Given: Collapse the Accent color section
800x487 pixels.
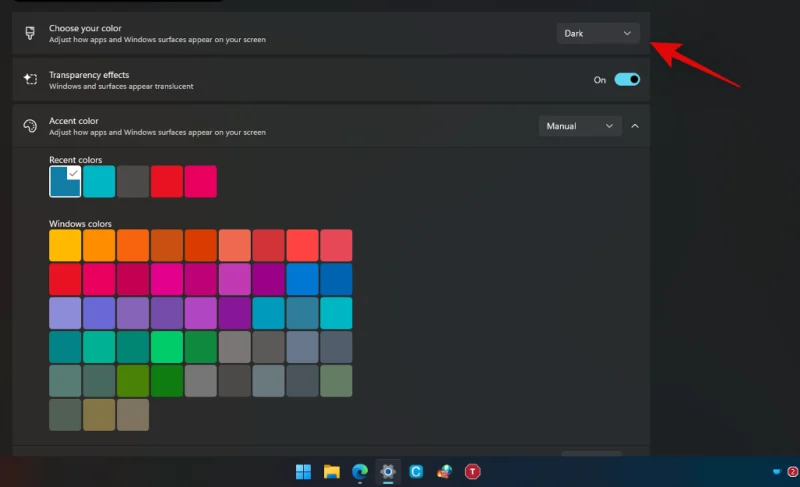Looking at the screenshot, I should coord(635,126).
